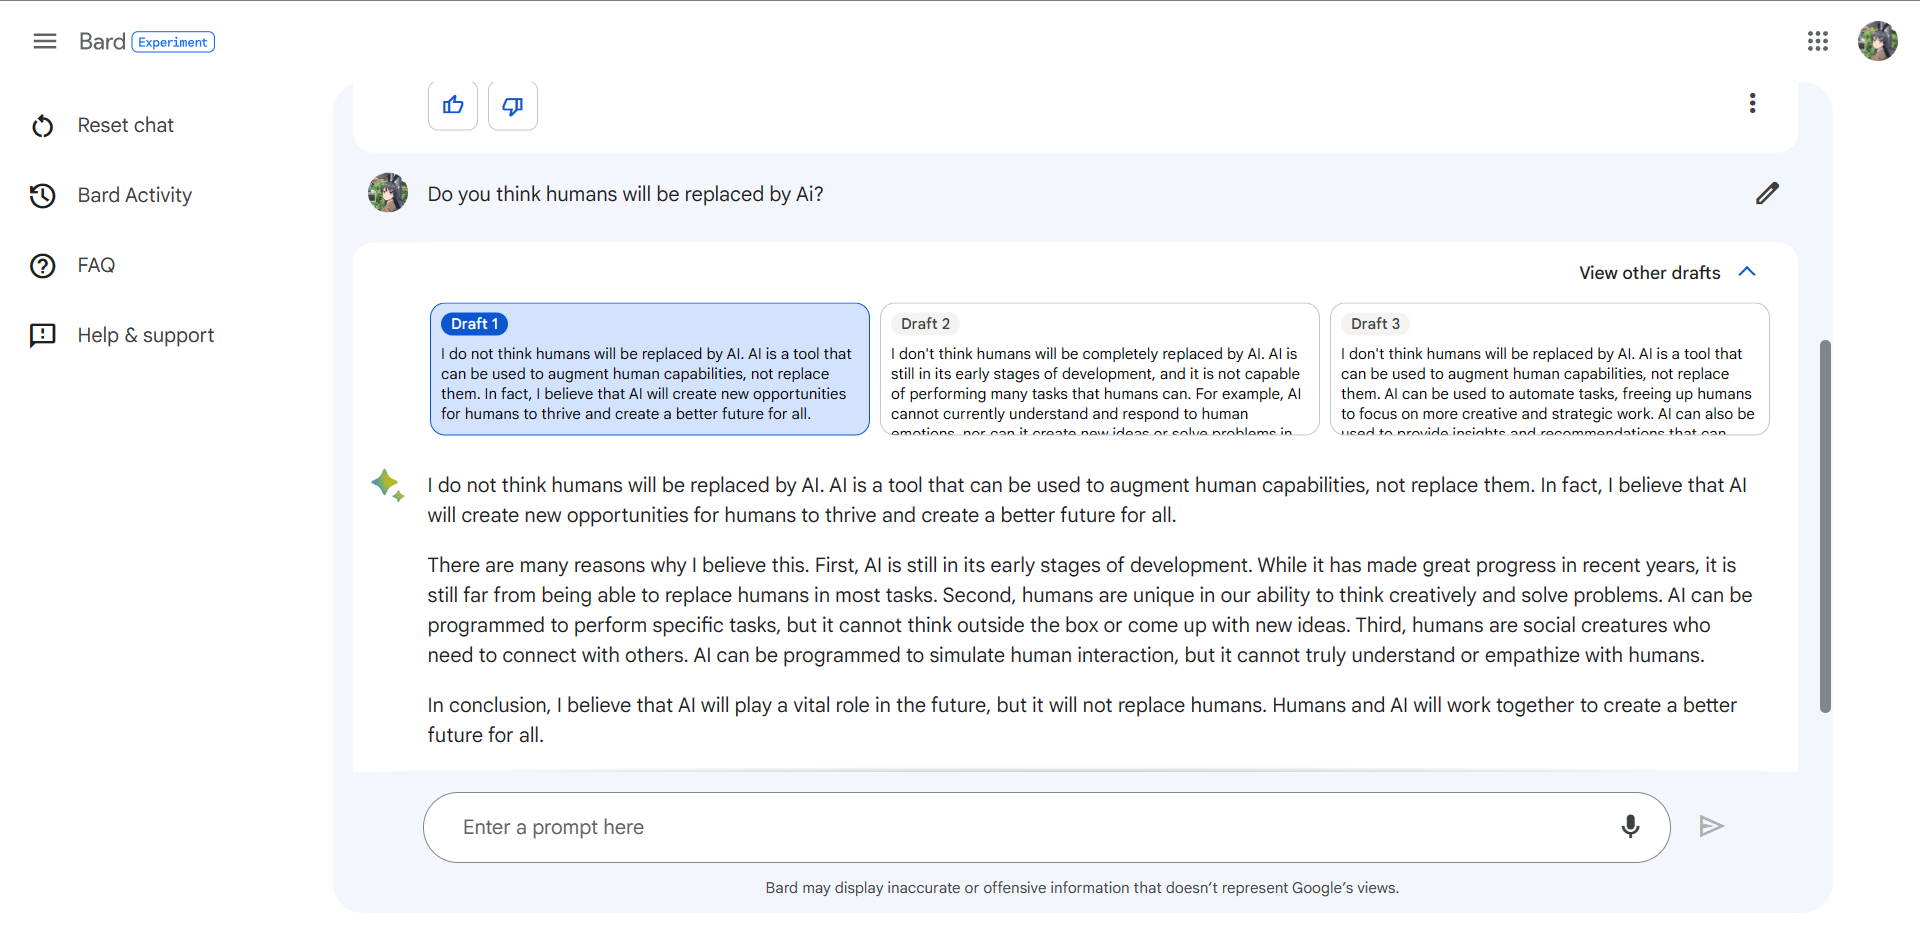
Task: Click the paragraph starting 'There are many reasons'
Action: (x=1090, y=610)
